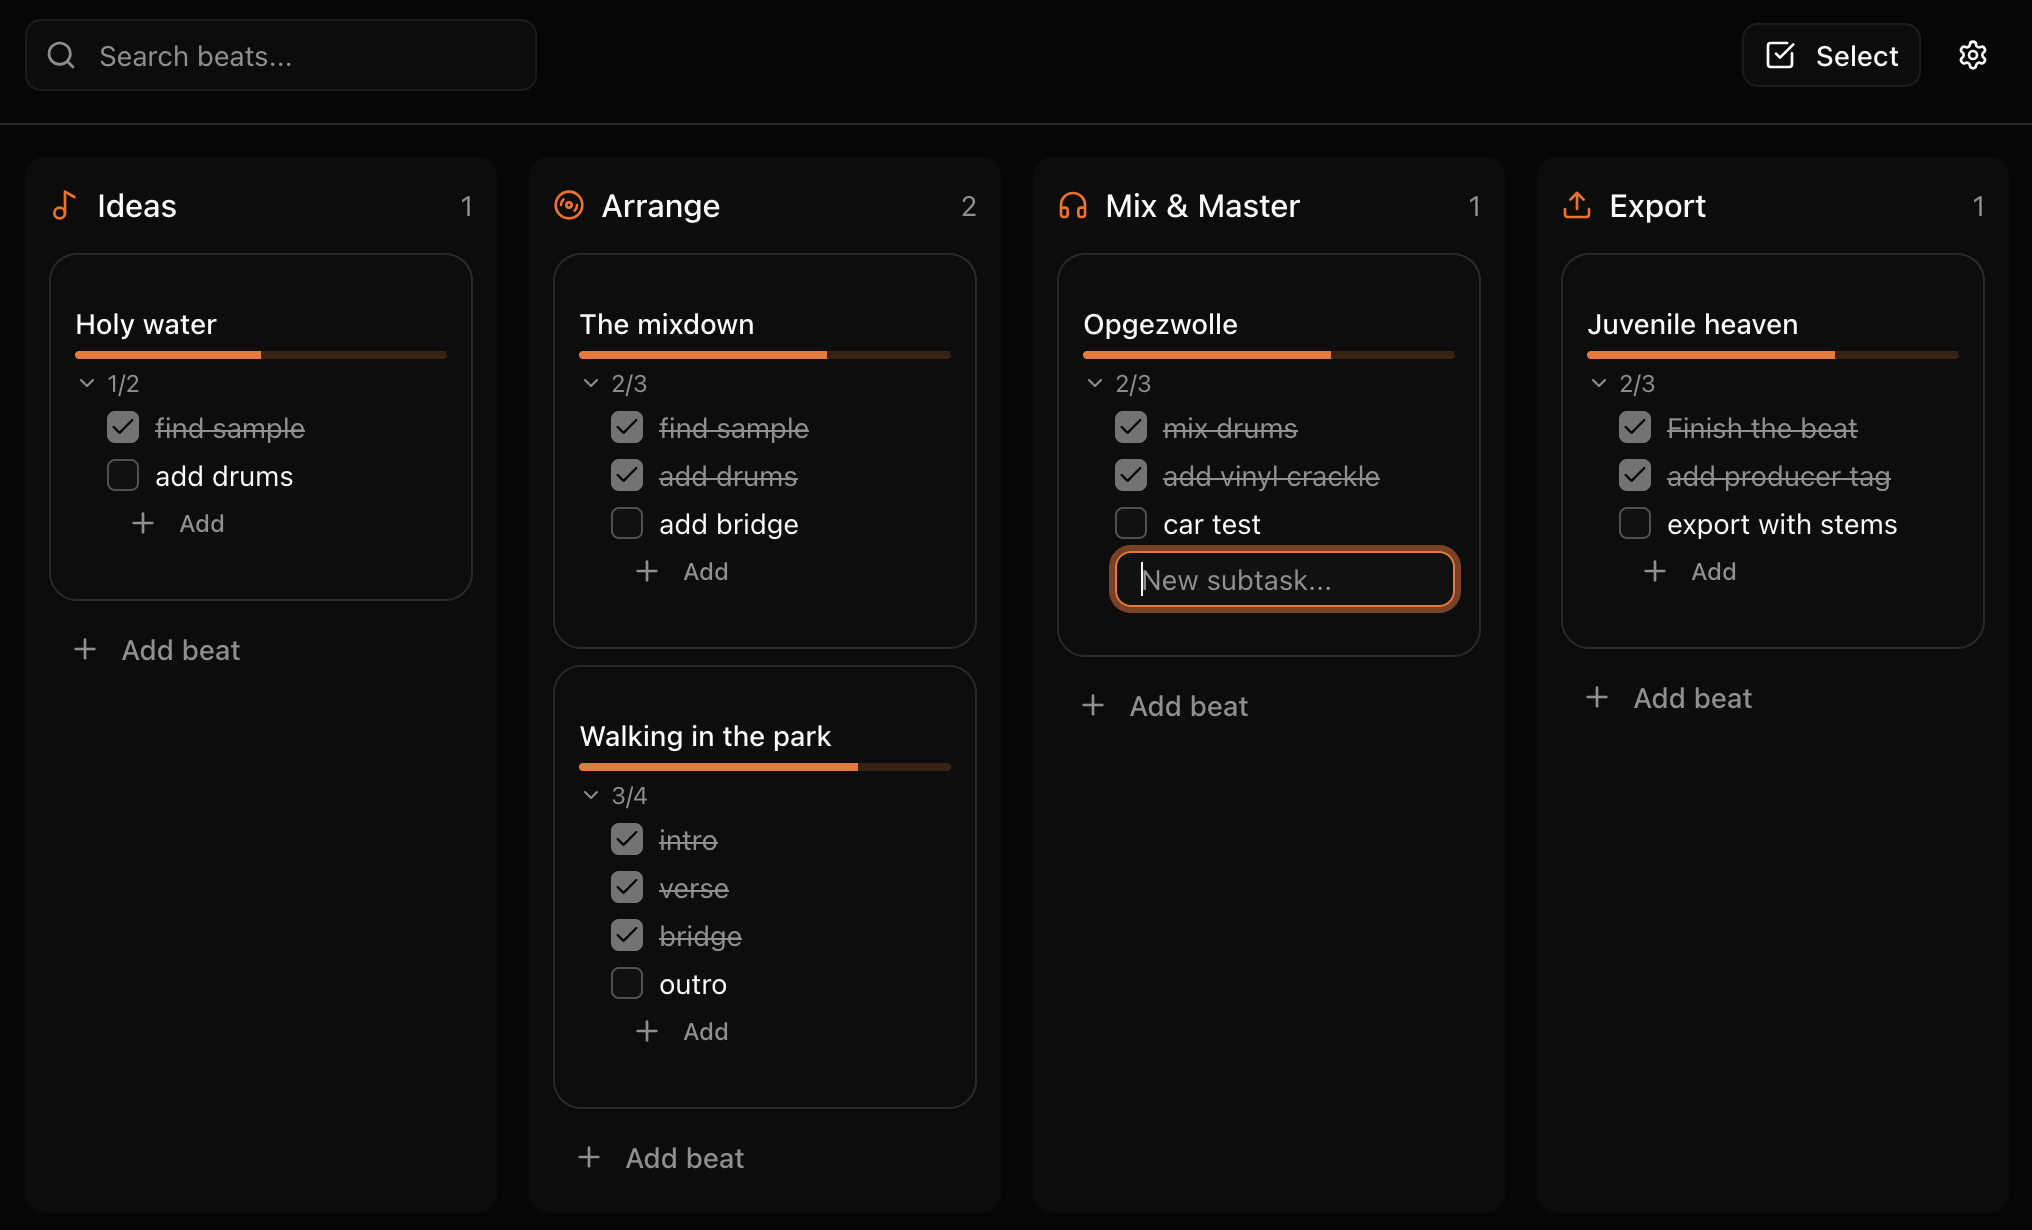This screenshot has height=1230, width=2032.
Task: Click the search magnifier icon
Action: 60,55
